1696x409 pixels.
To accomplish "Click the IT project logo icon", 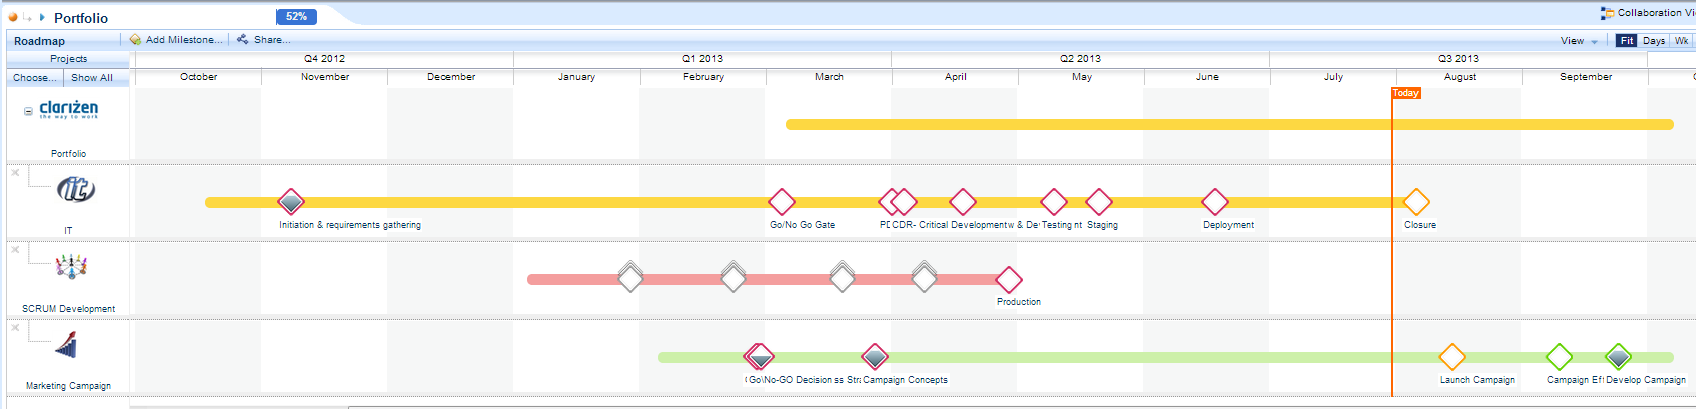I will pyautogui.click(x=75, y=189).
